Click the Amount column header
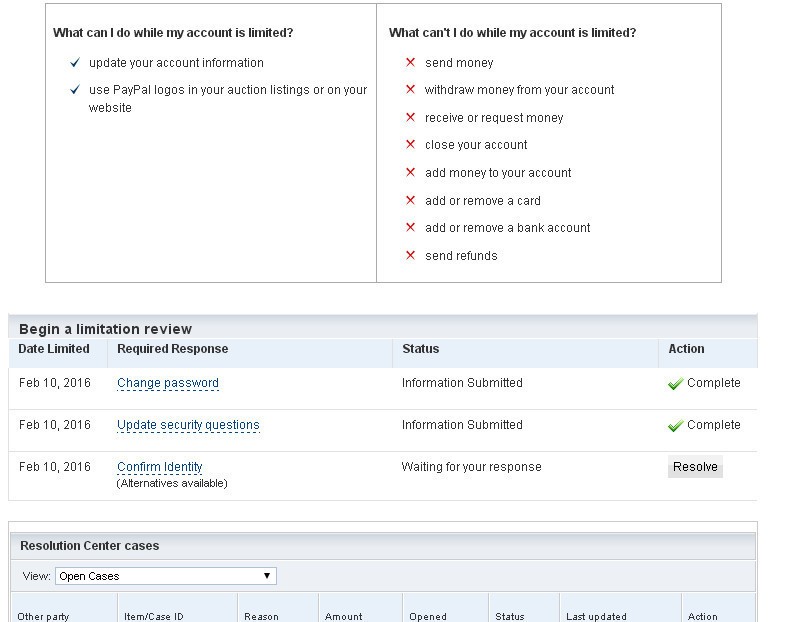806x622 pixels. (x=343, y=616)
